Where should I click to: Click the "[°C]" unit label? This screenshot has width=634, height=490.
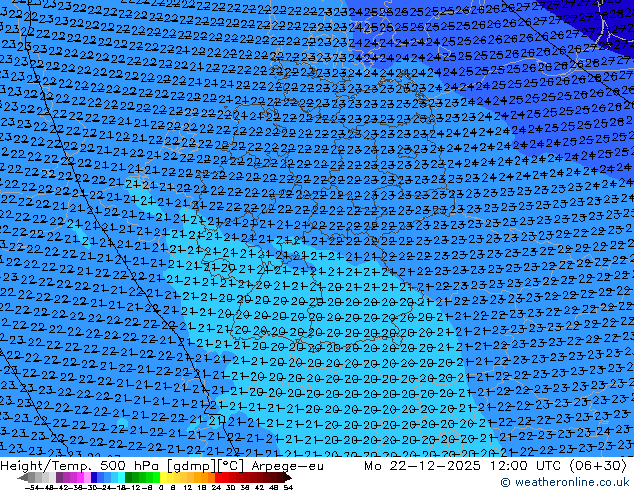pyautogui.click(x=232, y=466)
